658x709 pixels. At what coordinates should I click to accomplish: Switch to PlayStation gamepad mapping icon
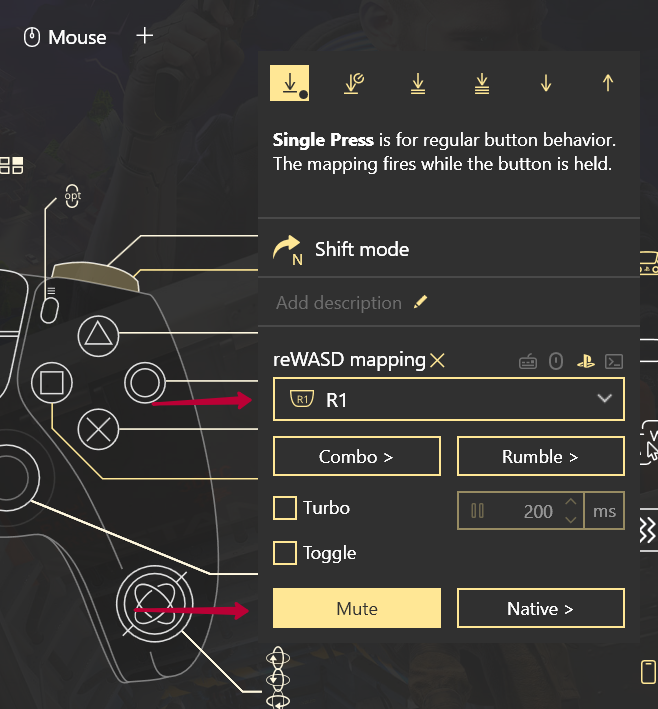pos(586,361)
